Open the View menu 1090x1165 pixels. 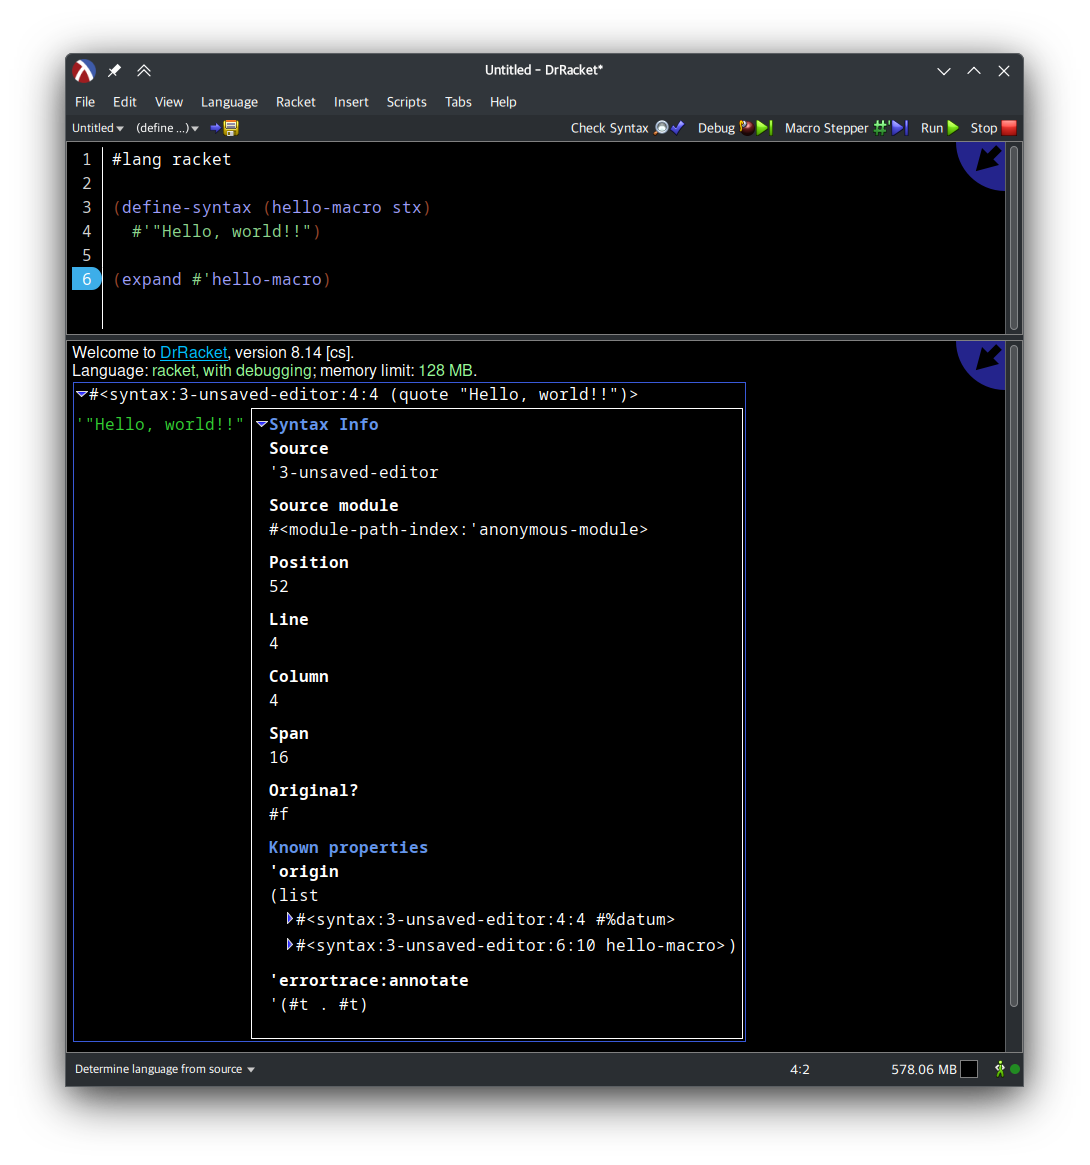click(x=169, y=102)
